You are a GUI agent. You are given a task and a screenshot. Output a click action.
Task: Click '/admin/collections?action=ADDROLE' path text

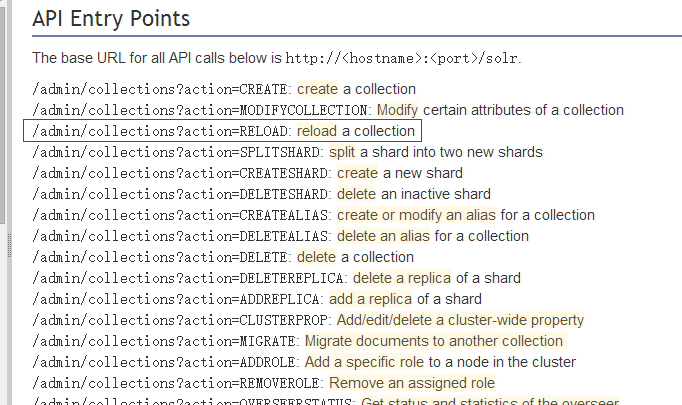pos(163,362)
